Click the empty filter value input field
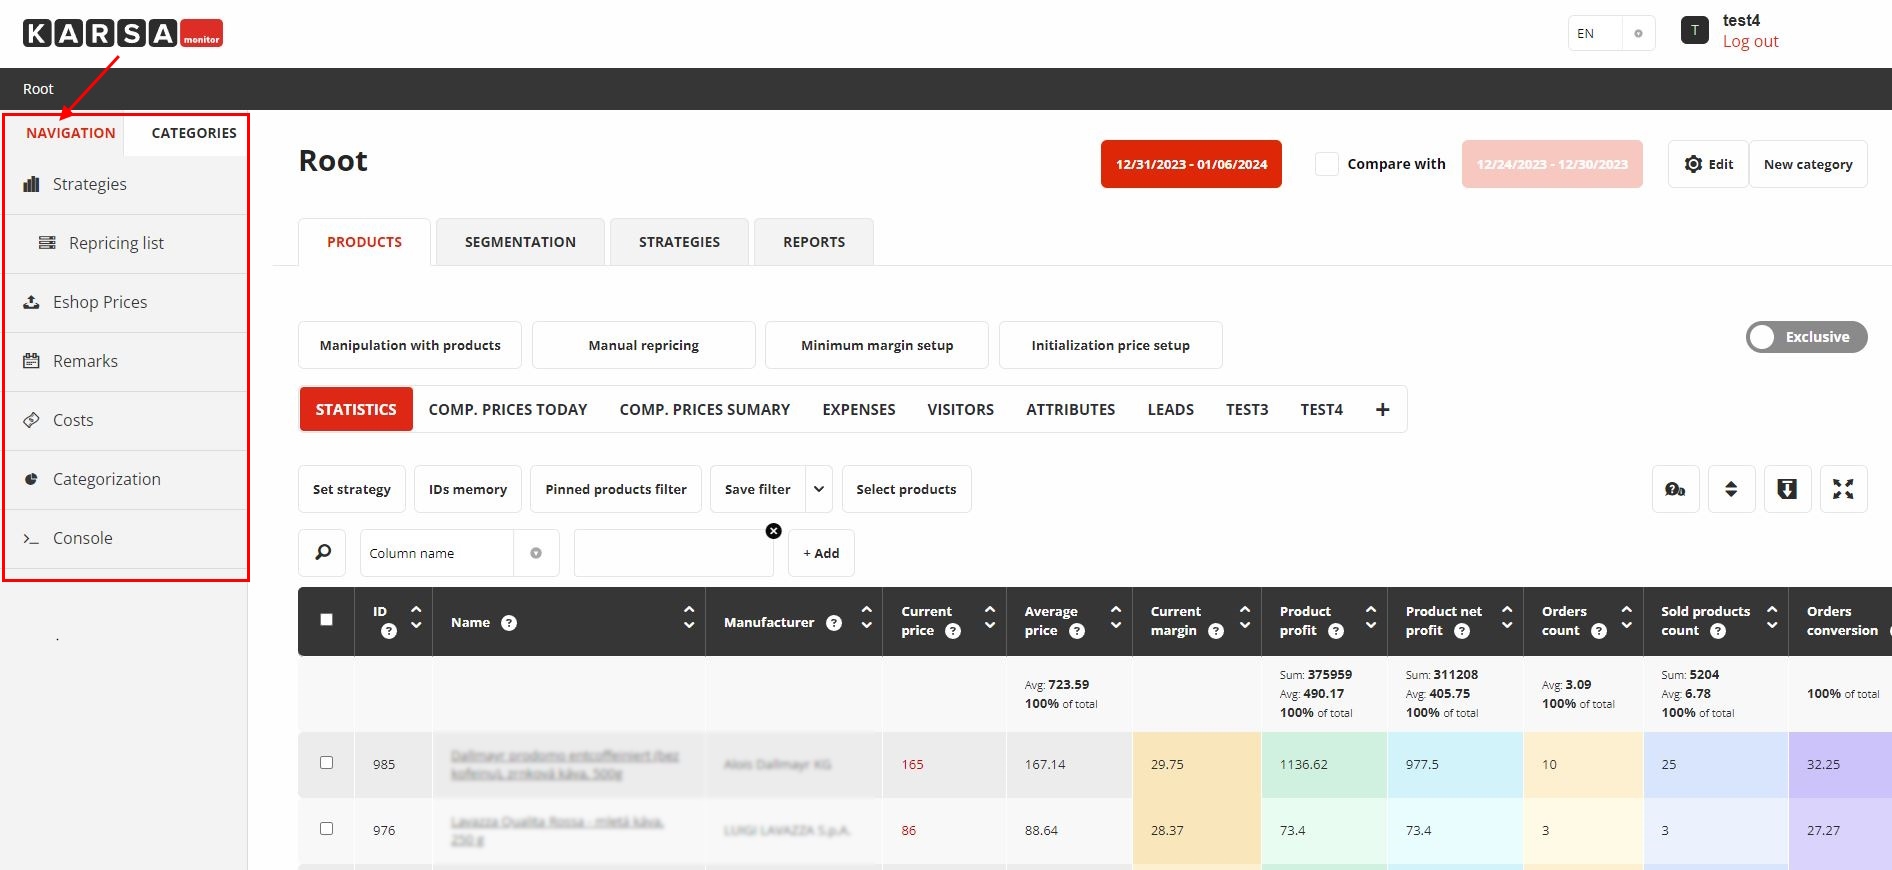 pyautogui.click(x=673, y=554)
